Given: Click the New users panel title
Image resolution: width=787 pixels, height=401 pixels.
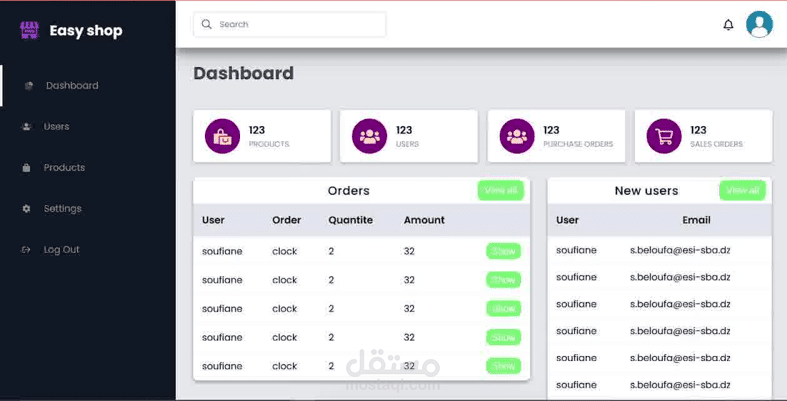Looking at the screenshot, I should coord(646,191).
